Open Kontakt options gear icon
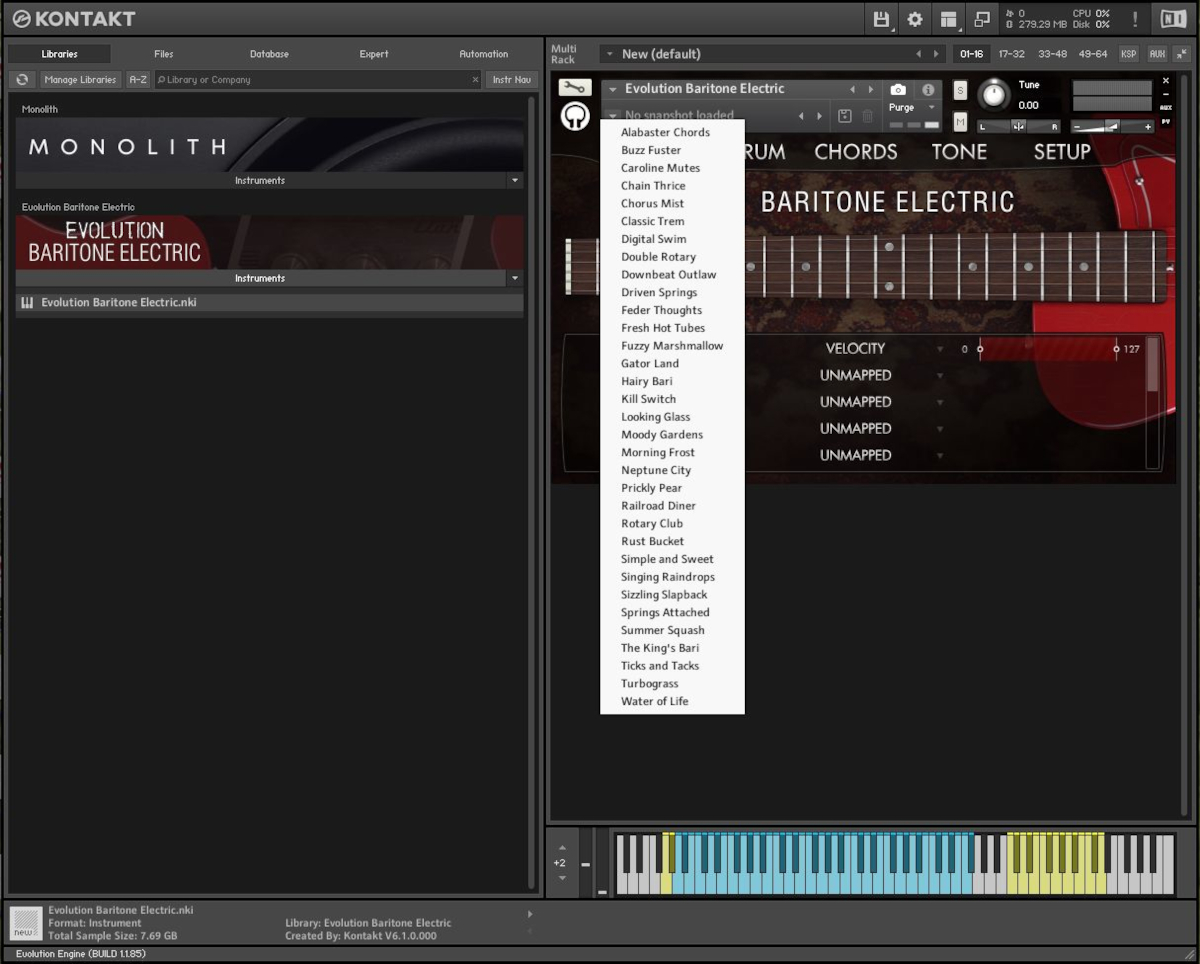Image resolution: width=1200 pixels, height=964 pixels. [915, 19]
